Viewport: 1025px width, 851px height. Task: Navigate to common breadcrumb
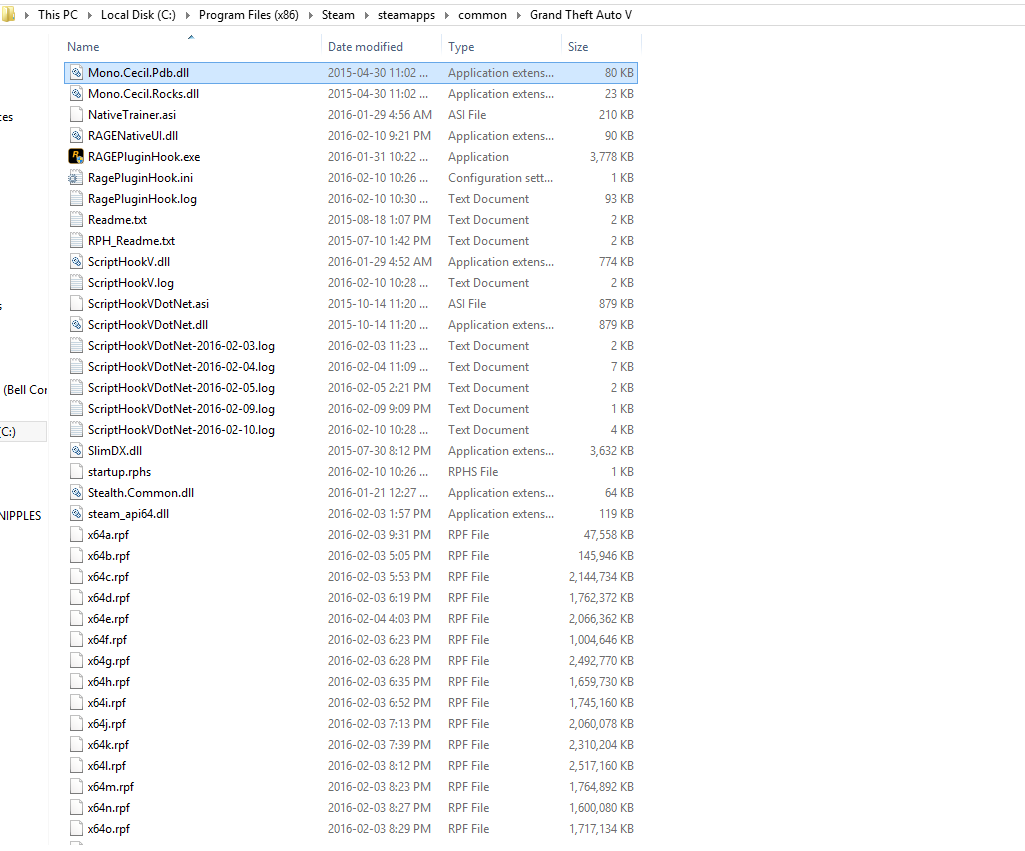tap(482, 14)
